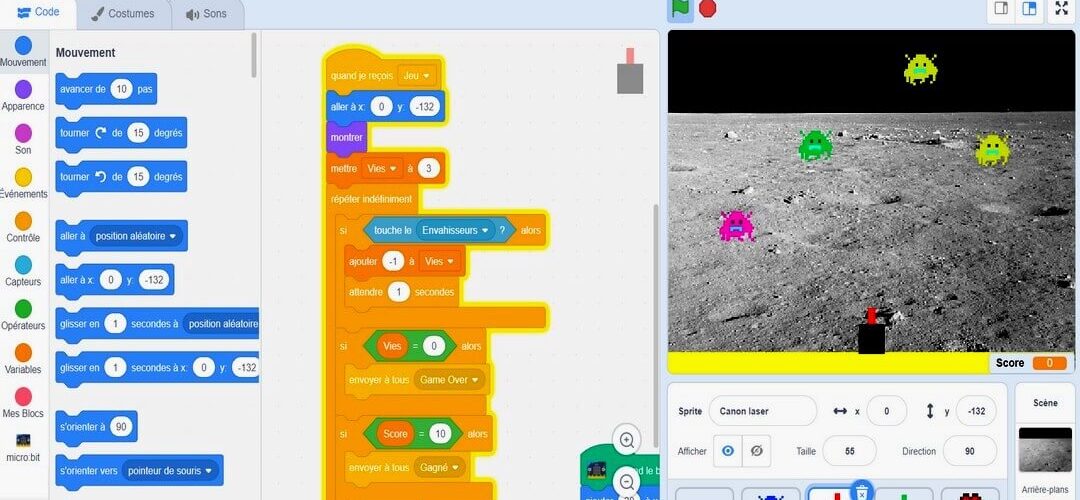Click the 'aller à x: 0 y: -132' palette block
The image size is (1080, 500).
(x=114, y=280)
